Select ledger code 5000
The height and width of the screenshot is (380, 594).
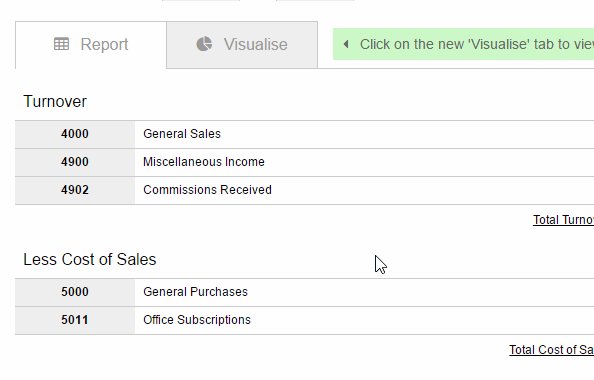click(75, 292)
